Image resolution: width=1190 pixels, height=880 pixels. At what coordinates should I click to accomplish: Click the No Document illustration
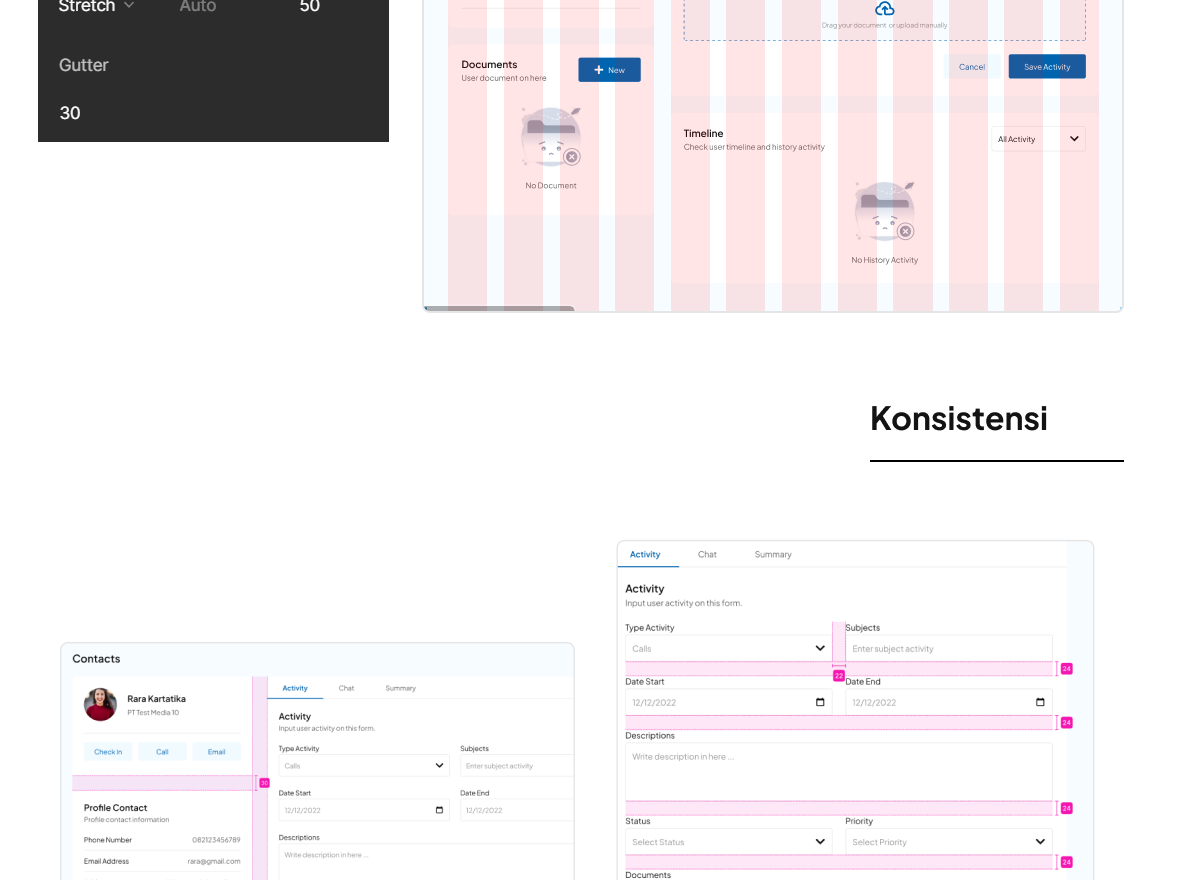pos(550,138)
